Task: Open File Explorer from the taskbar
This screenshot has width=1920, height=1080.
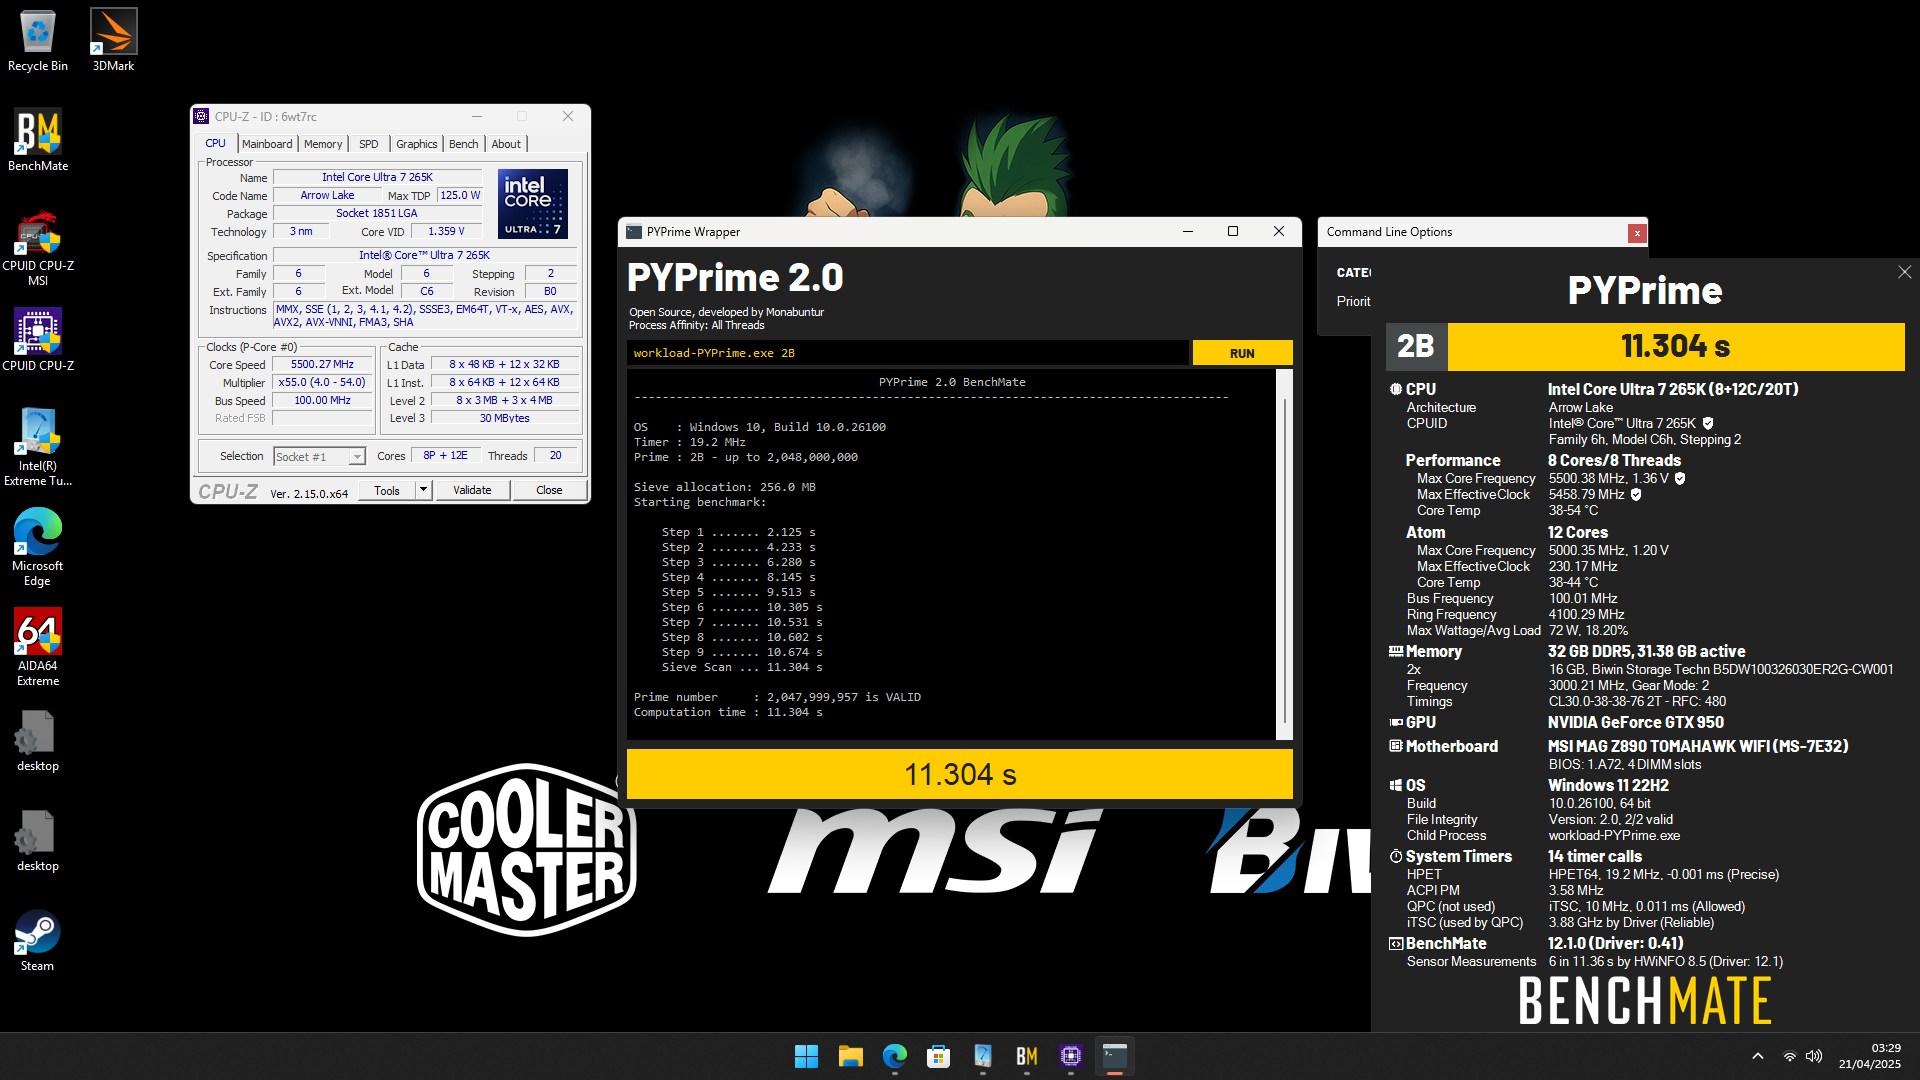Action: tap(851, 1056)
